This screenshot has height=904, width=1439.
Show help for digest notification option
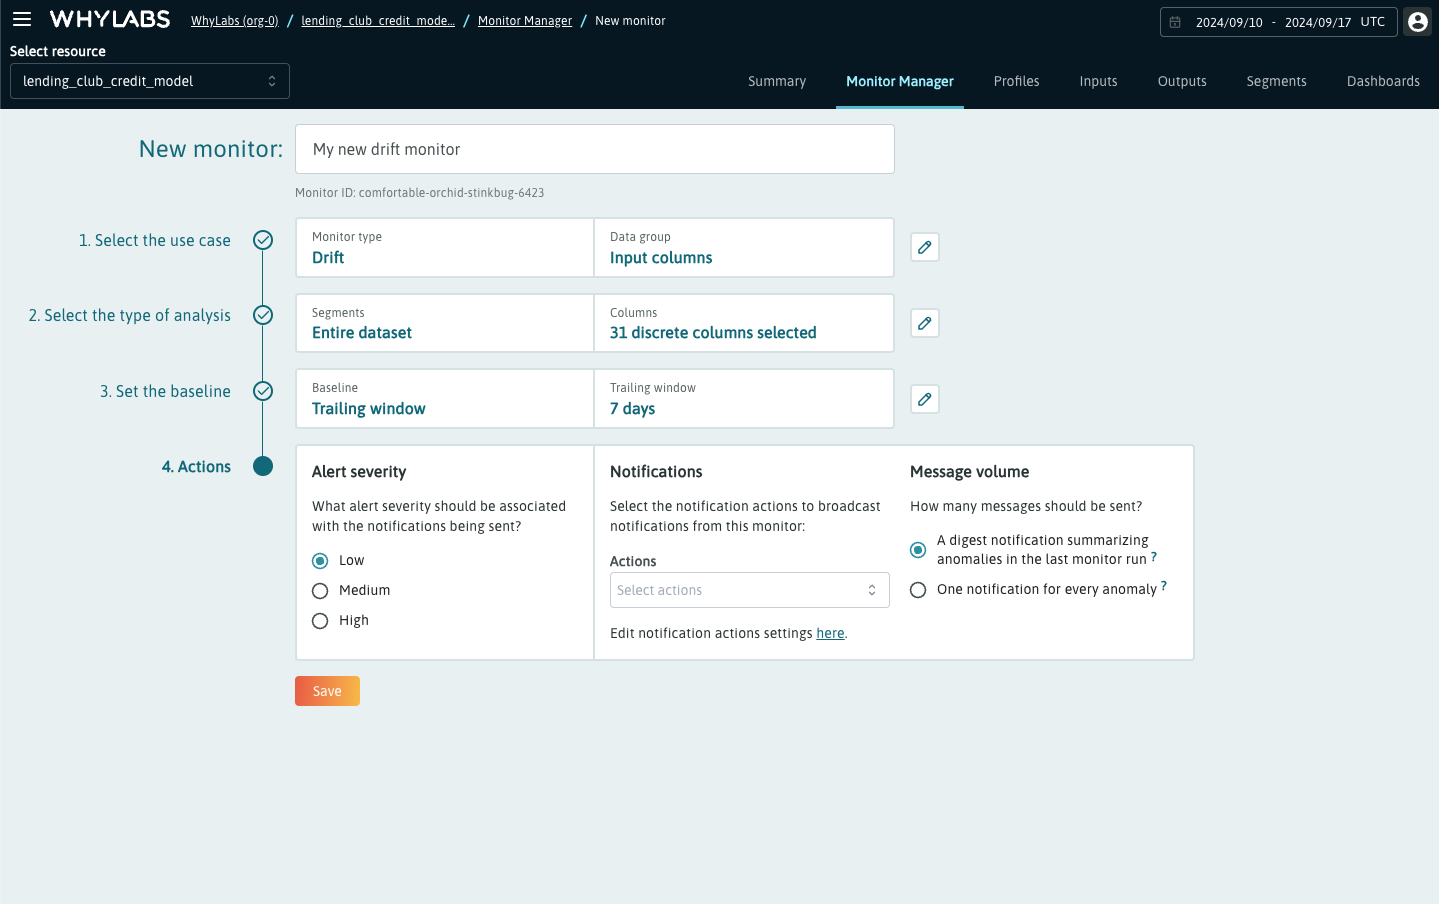1154,557
